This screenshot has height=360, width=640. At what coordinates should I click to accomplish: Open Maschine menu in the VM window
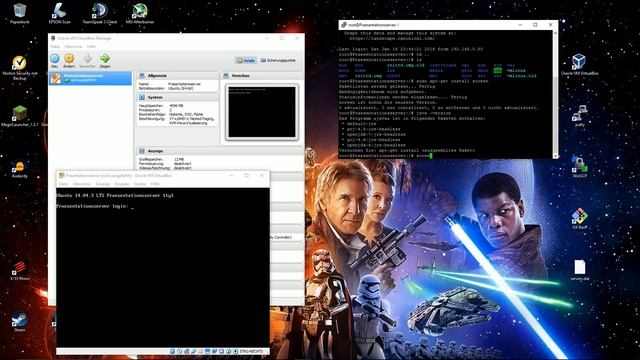point(81,184)
